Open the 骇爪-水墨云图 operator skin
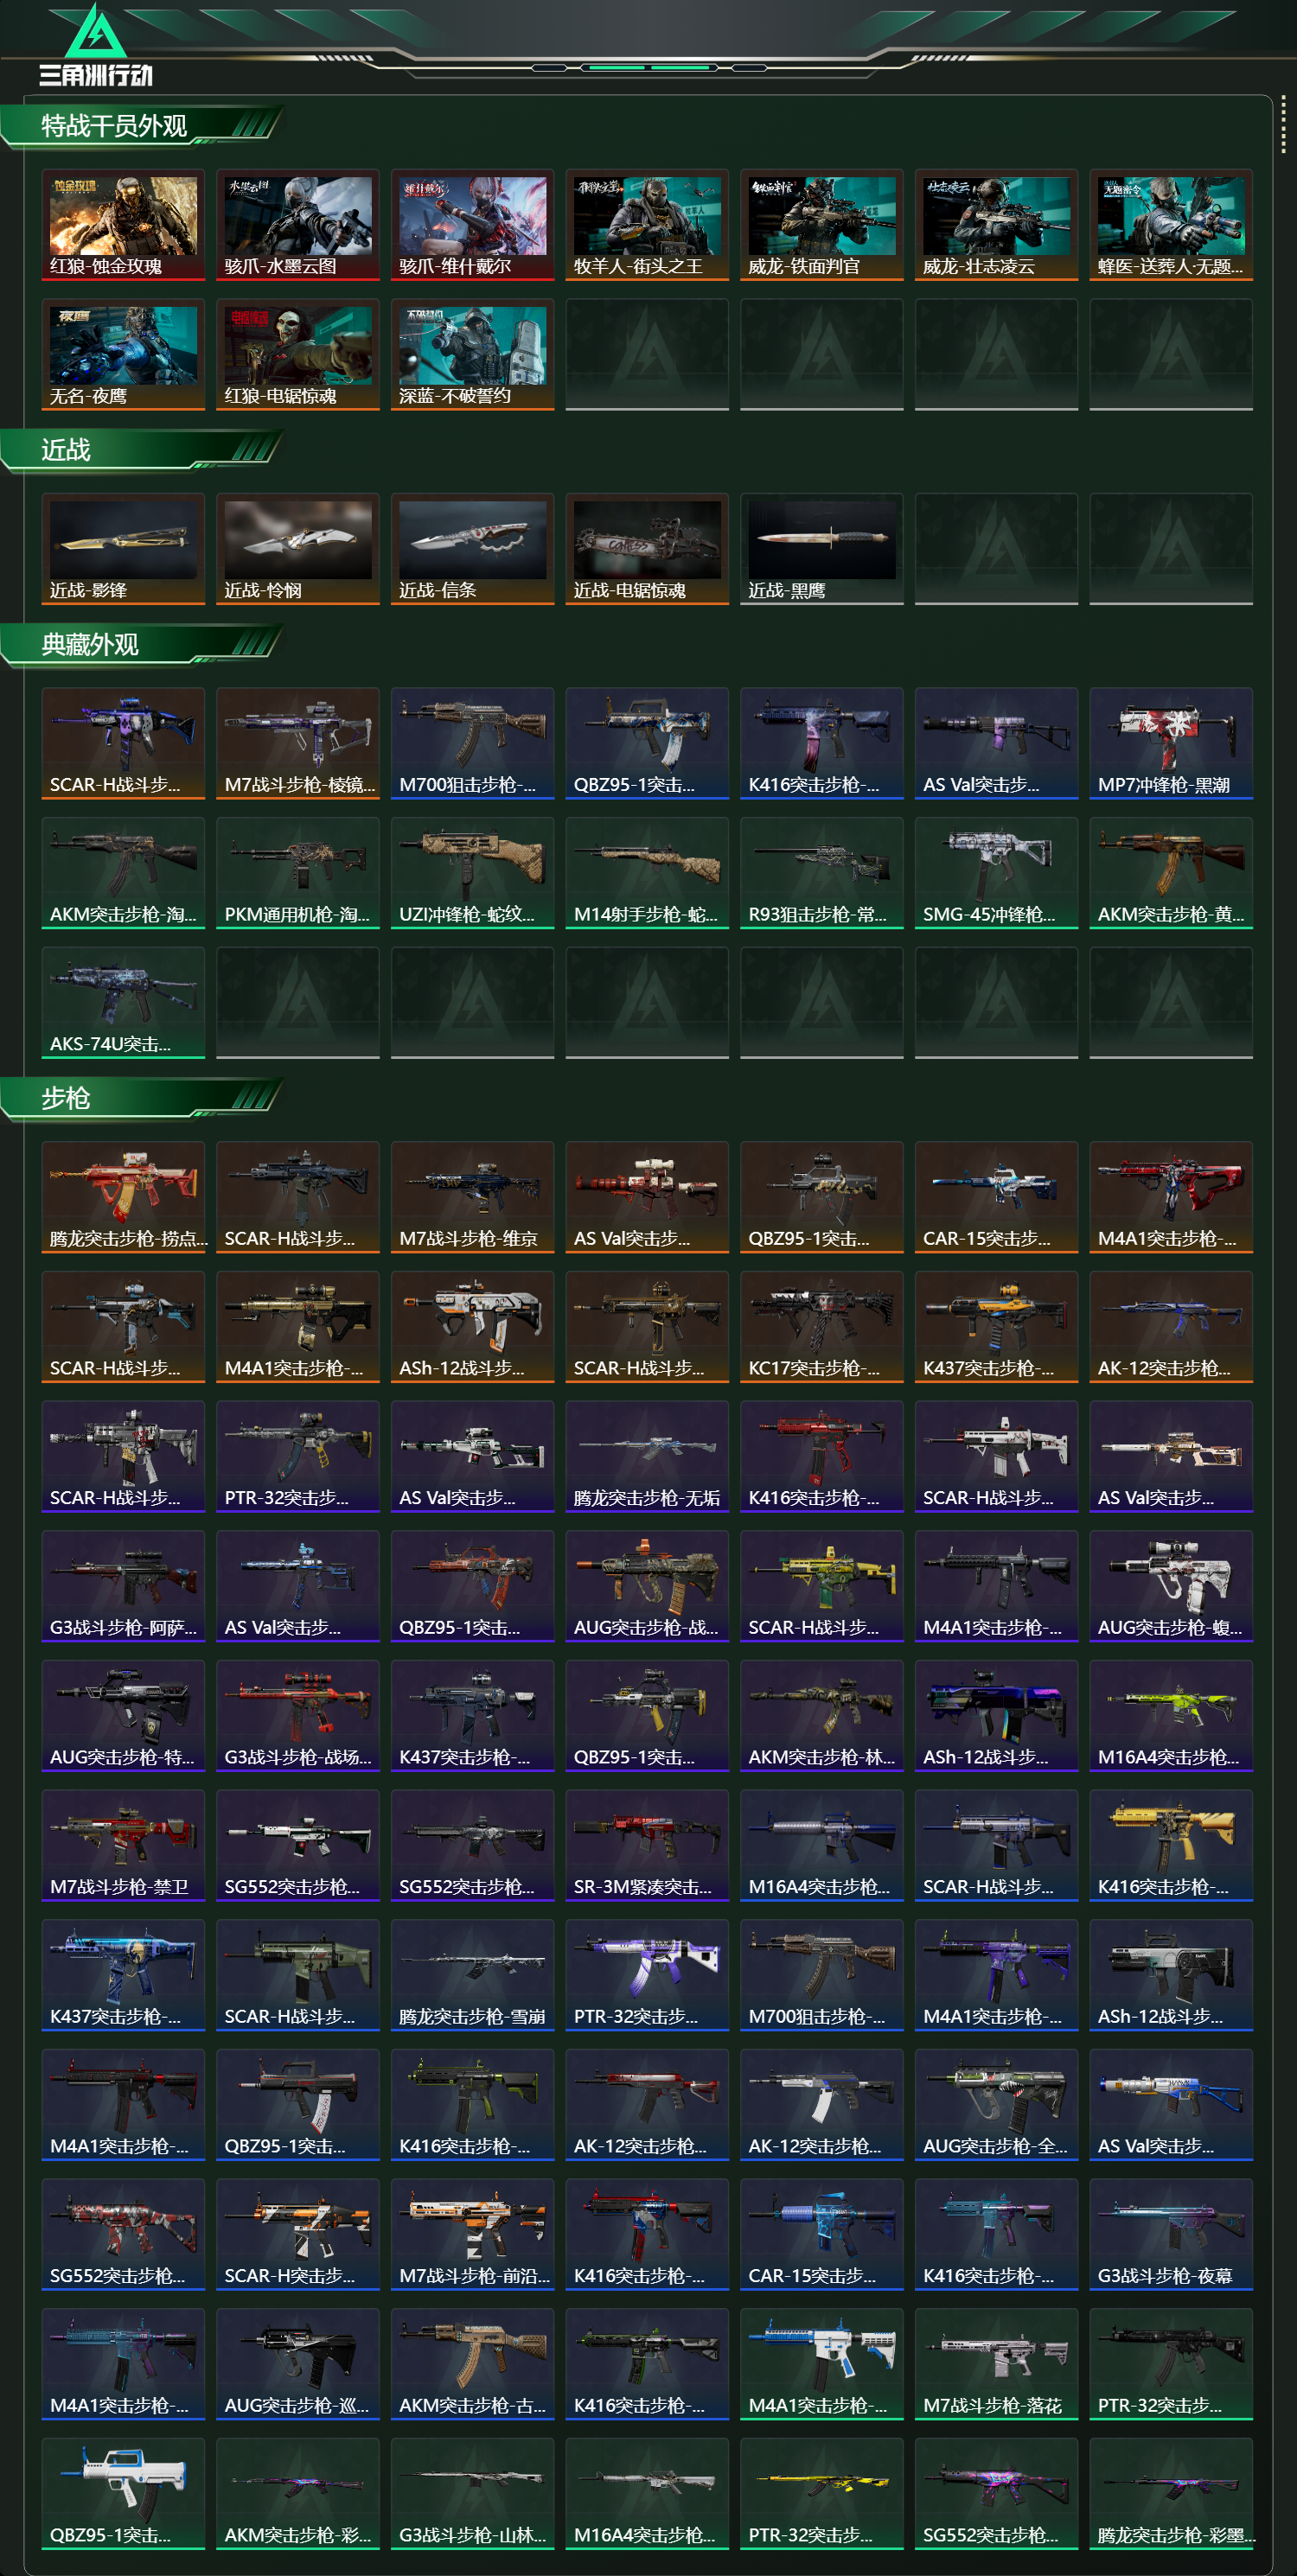This screenshot has height=2576, width=1297. point(298,225)
